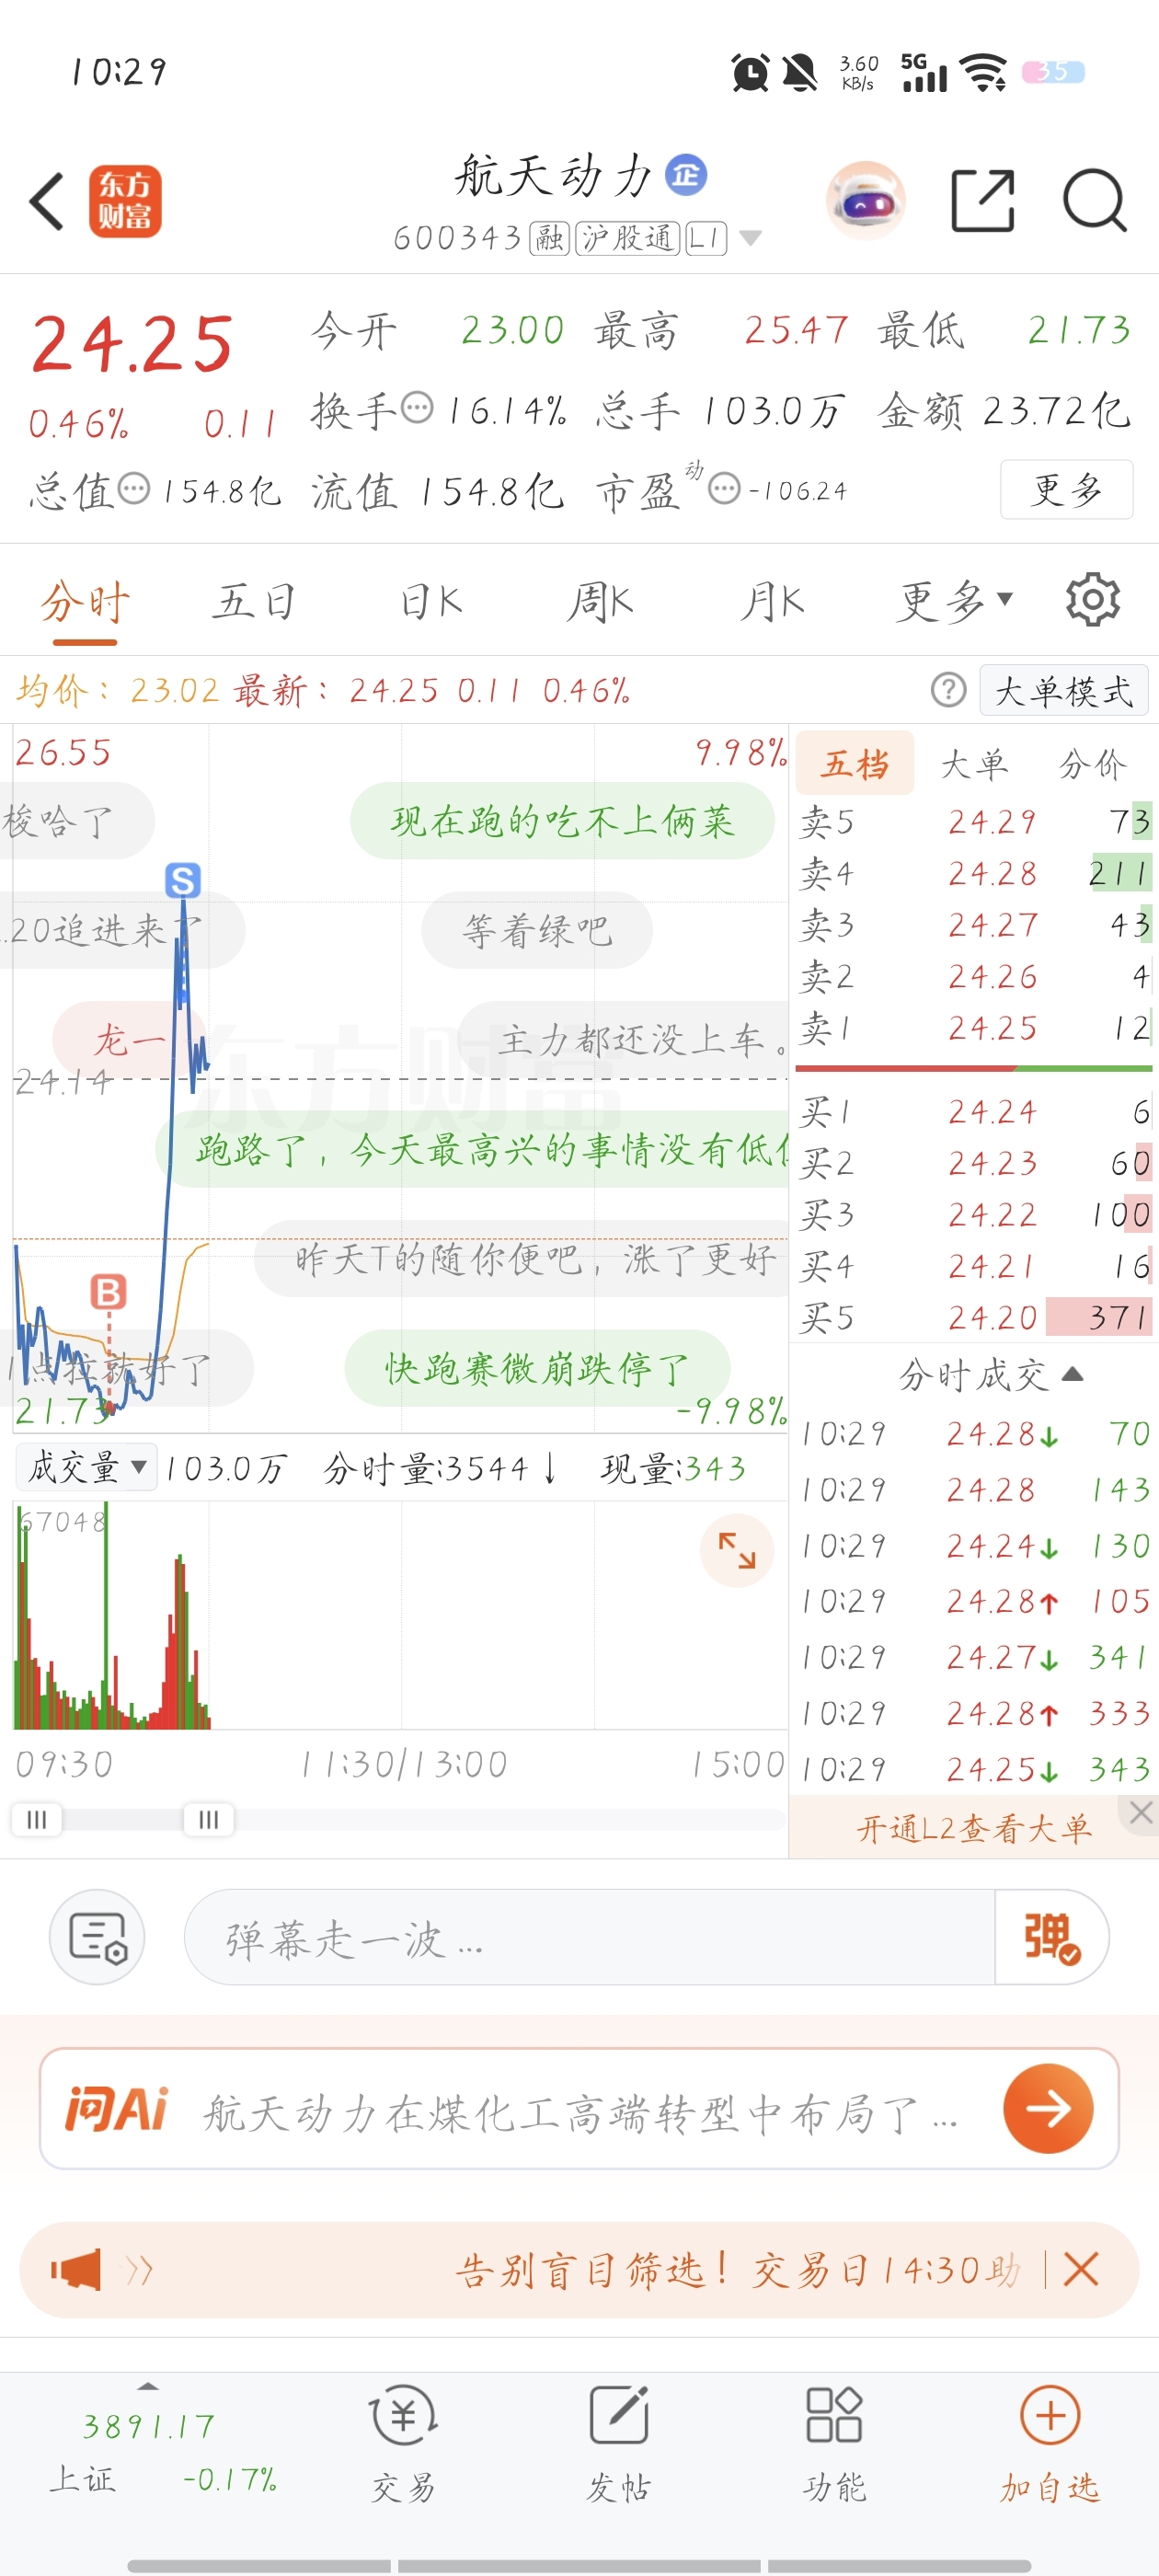Tap the 问Ai logo
The width and height of the screenshot is (1159, 2576).
coord(116,2109)
